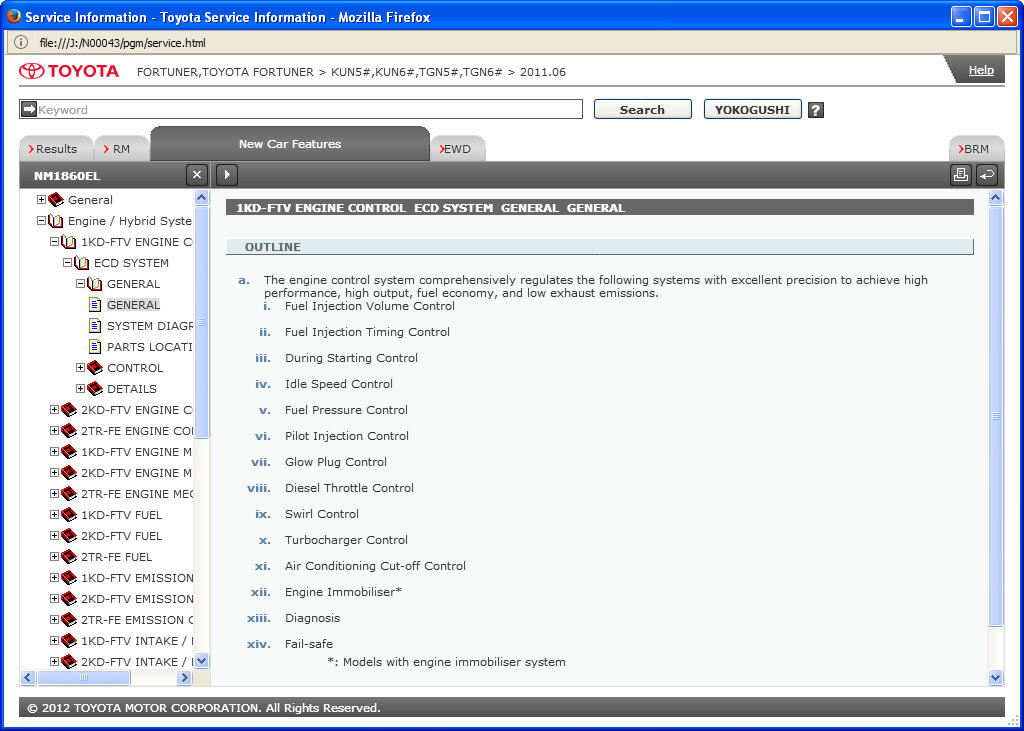This screenshot has height=731, width=1024.
Task: Open the YOKOGUSHI question mark help
Action: [x=816, y=110]
